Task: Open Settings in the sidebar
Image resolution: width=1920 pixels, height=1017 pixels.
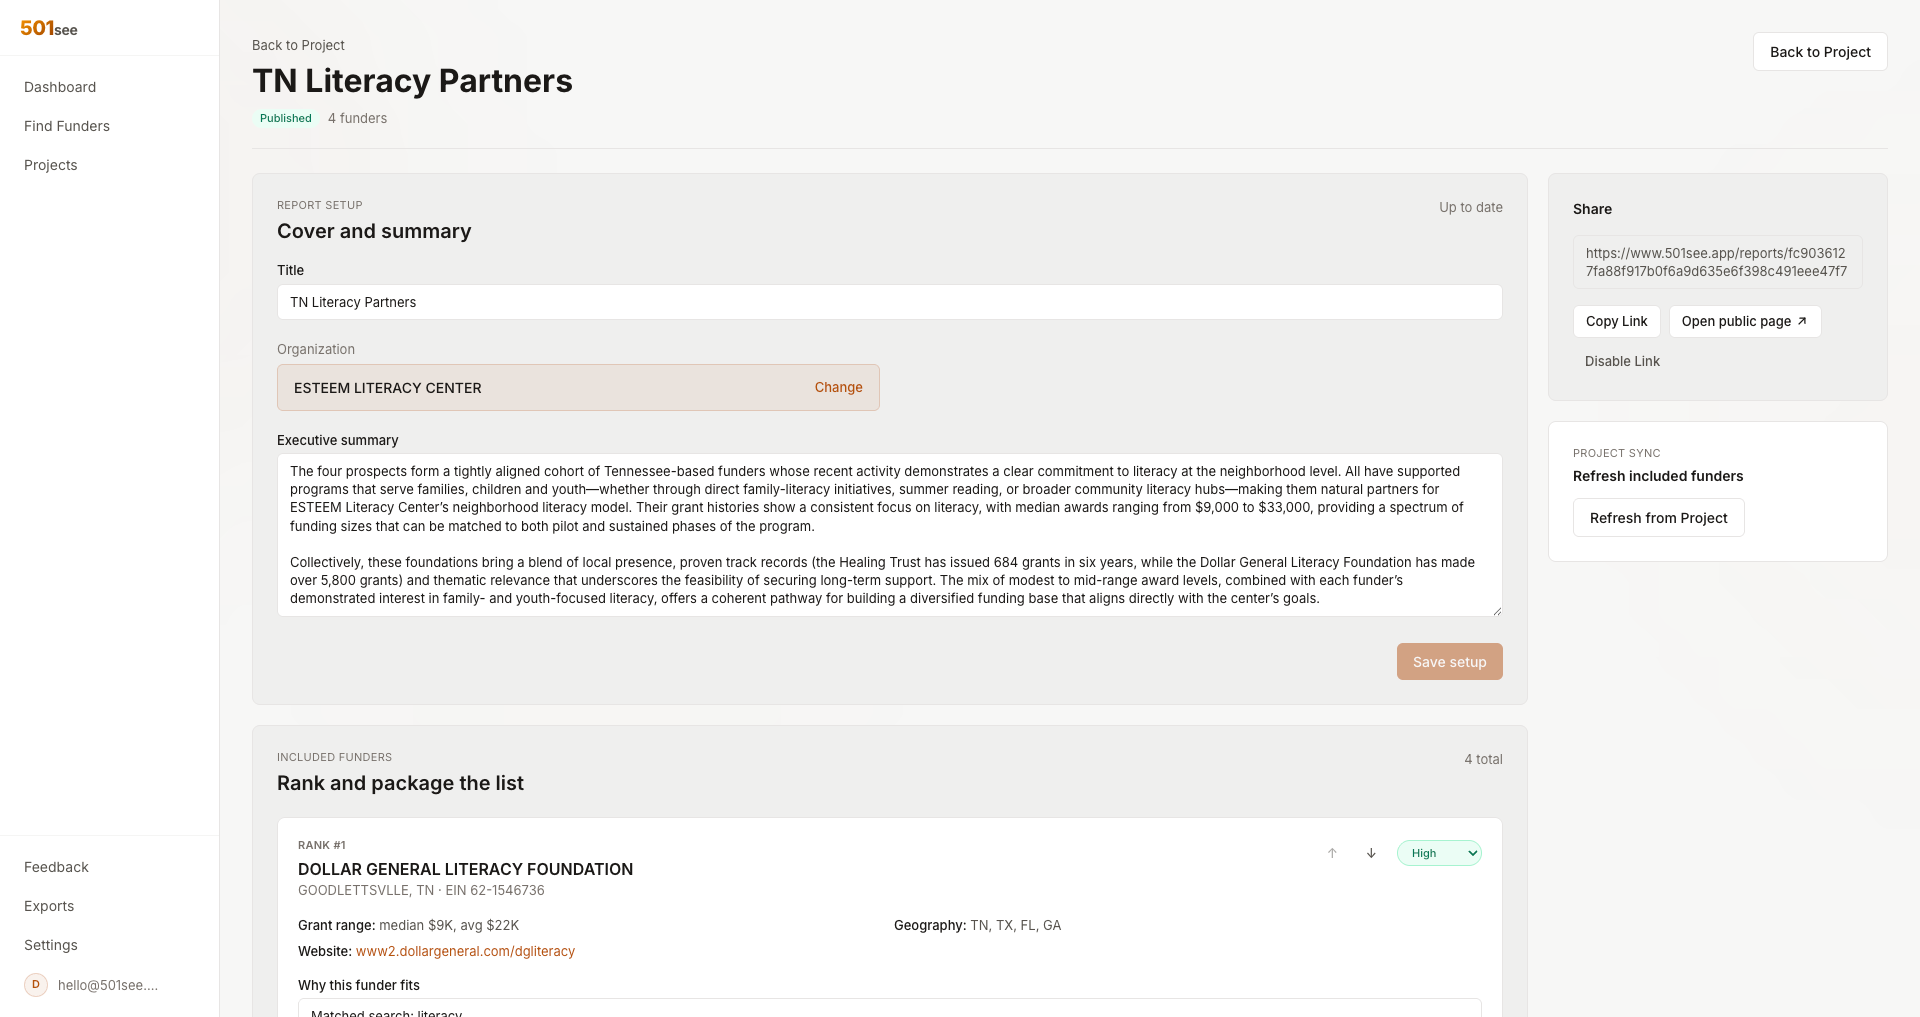Action: point(51,945)
